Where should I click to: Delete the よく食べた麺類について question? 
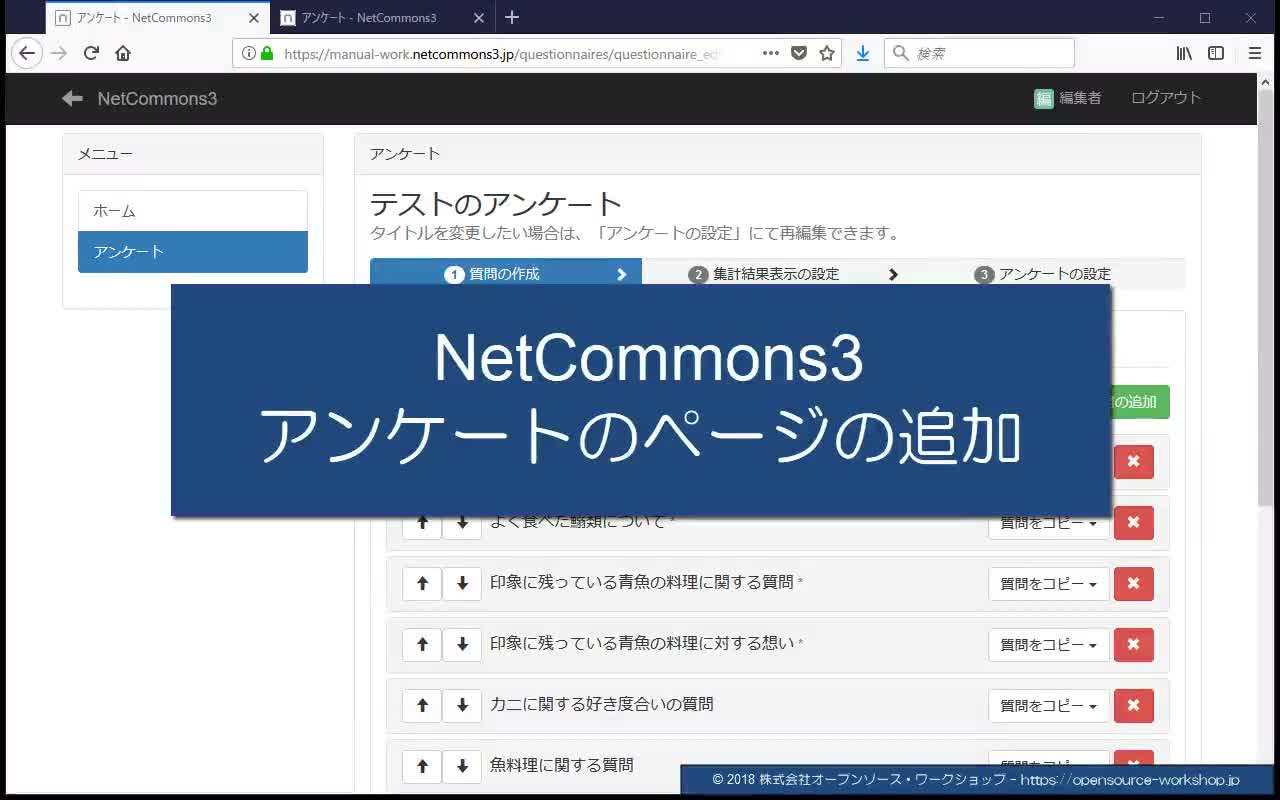tap(1133, 523)
